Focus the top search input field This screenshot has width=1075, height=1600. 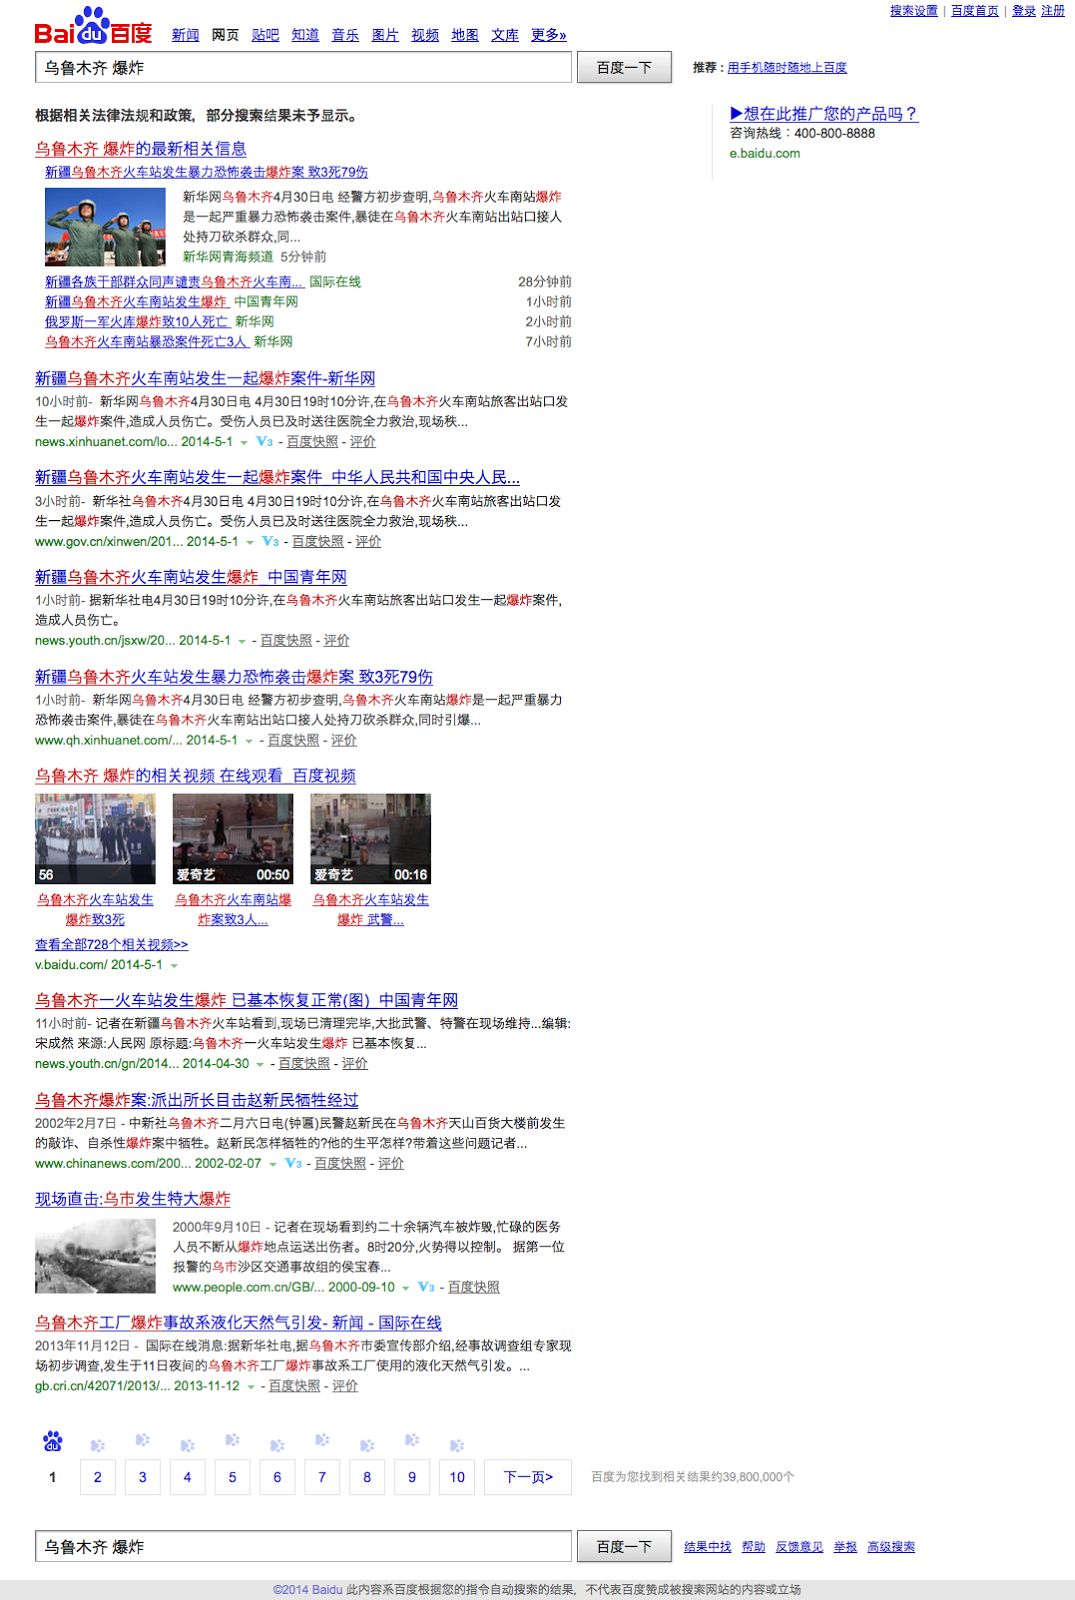tap(303, 67)
